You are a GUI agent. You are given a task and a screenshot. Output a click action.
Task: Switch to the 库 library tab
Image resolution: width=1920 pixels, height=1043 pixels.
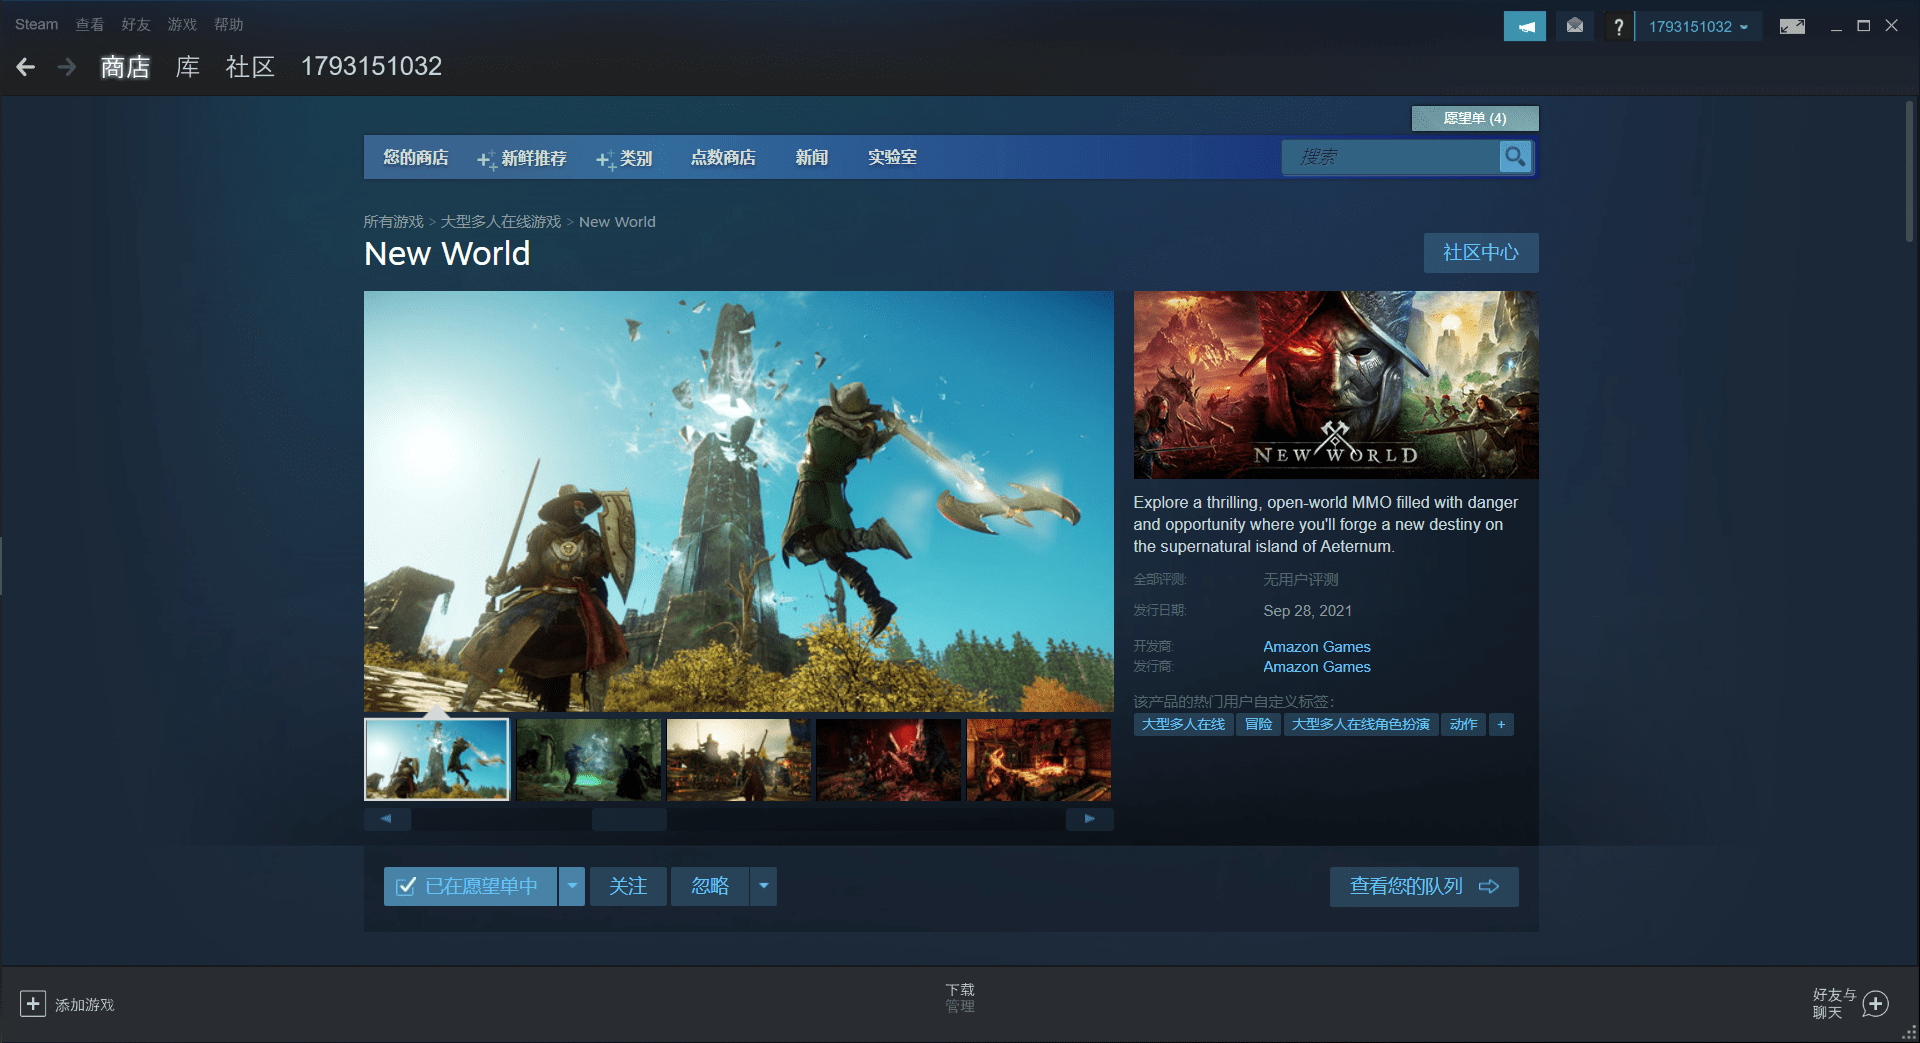188,67
